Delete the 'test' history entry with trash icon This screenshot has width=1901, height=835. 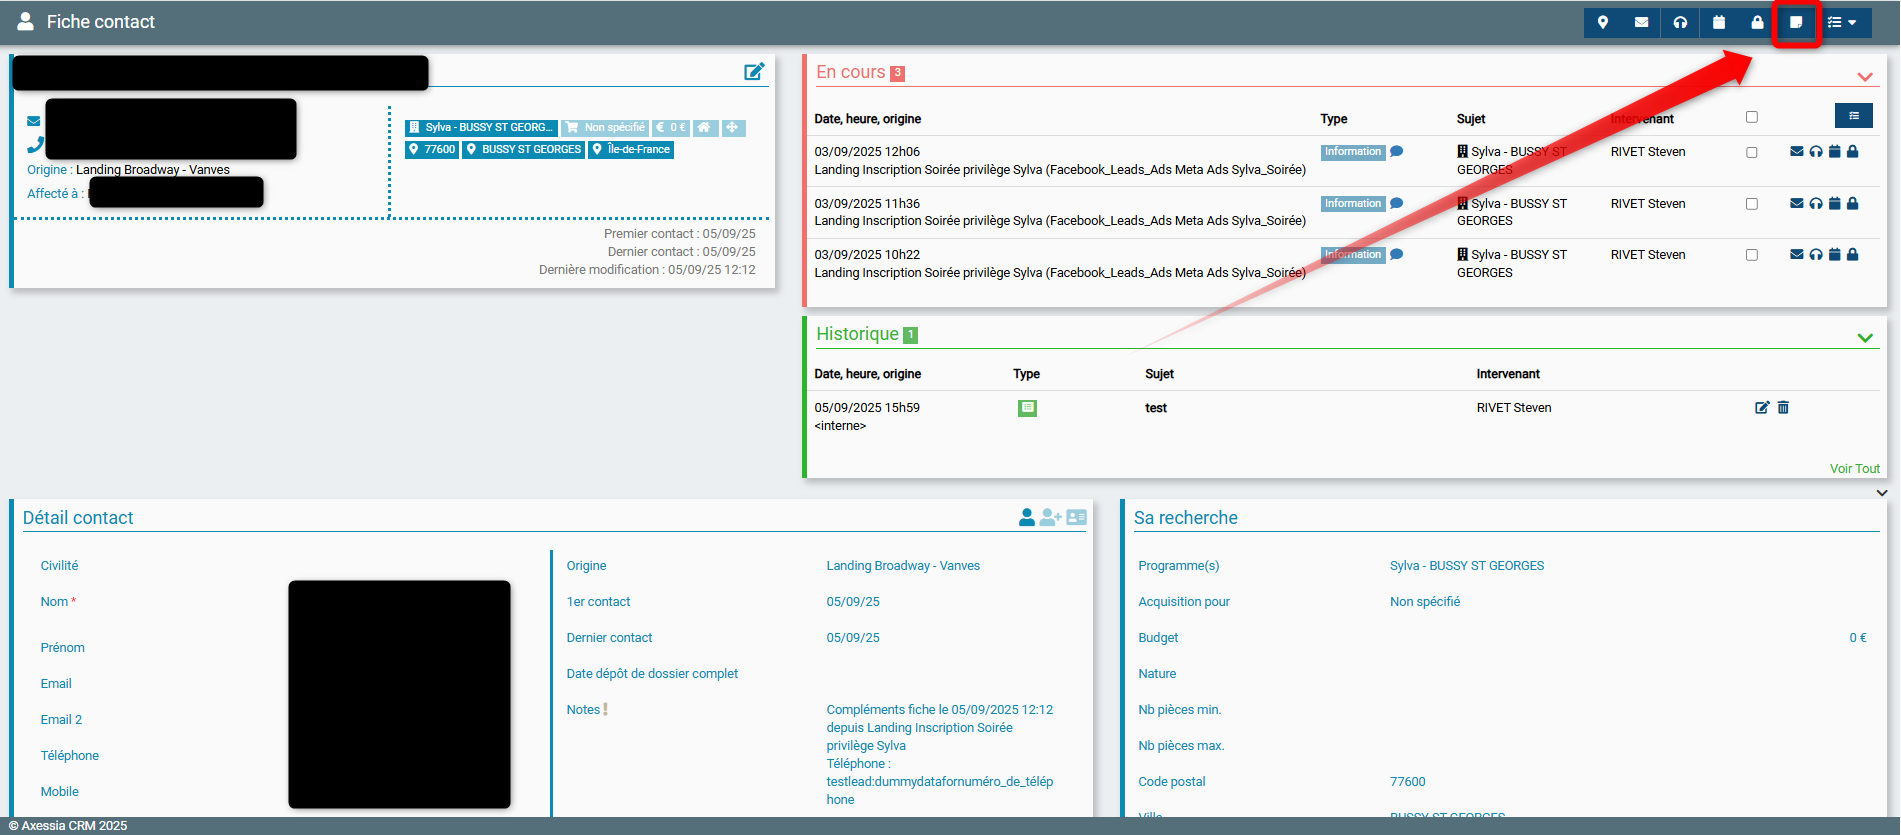tap(1783, 408)
